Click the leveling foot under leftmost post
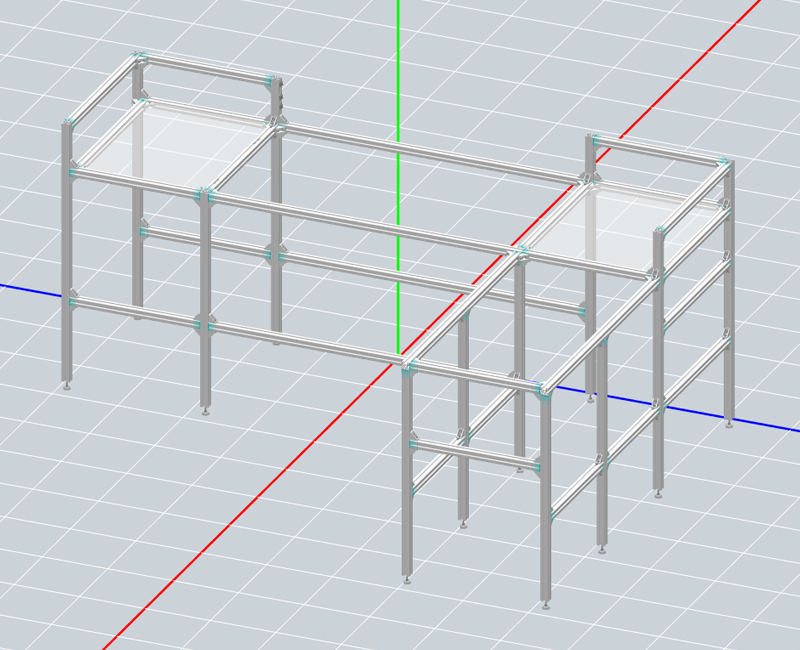This screenshot has height=650, width=800. point(67,384)
